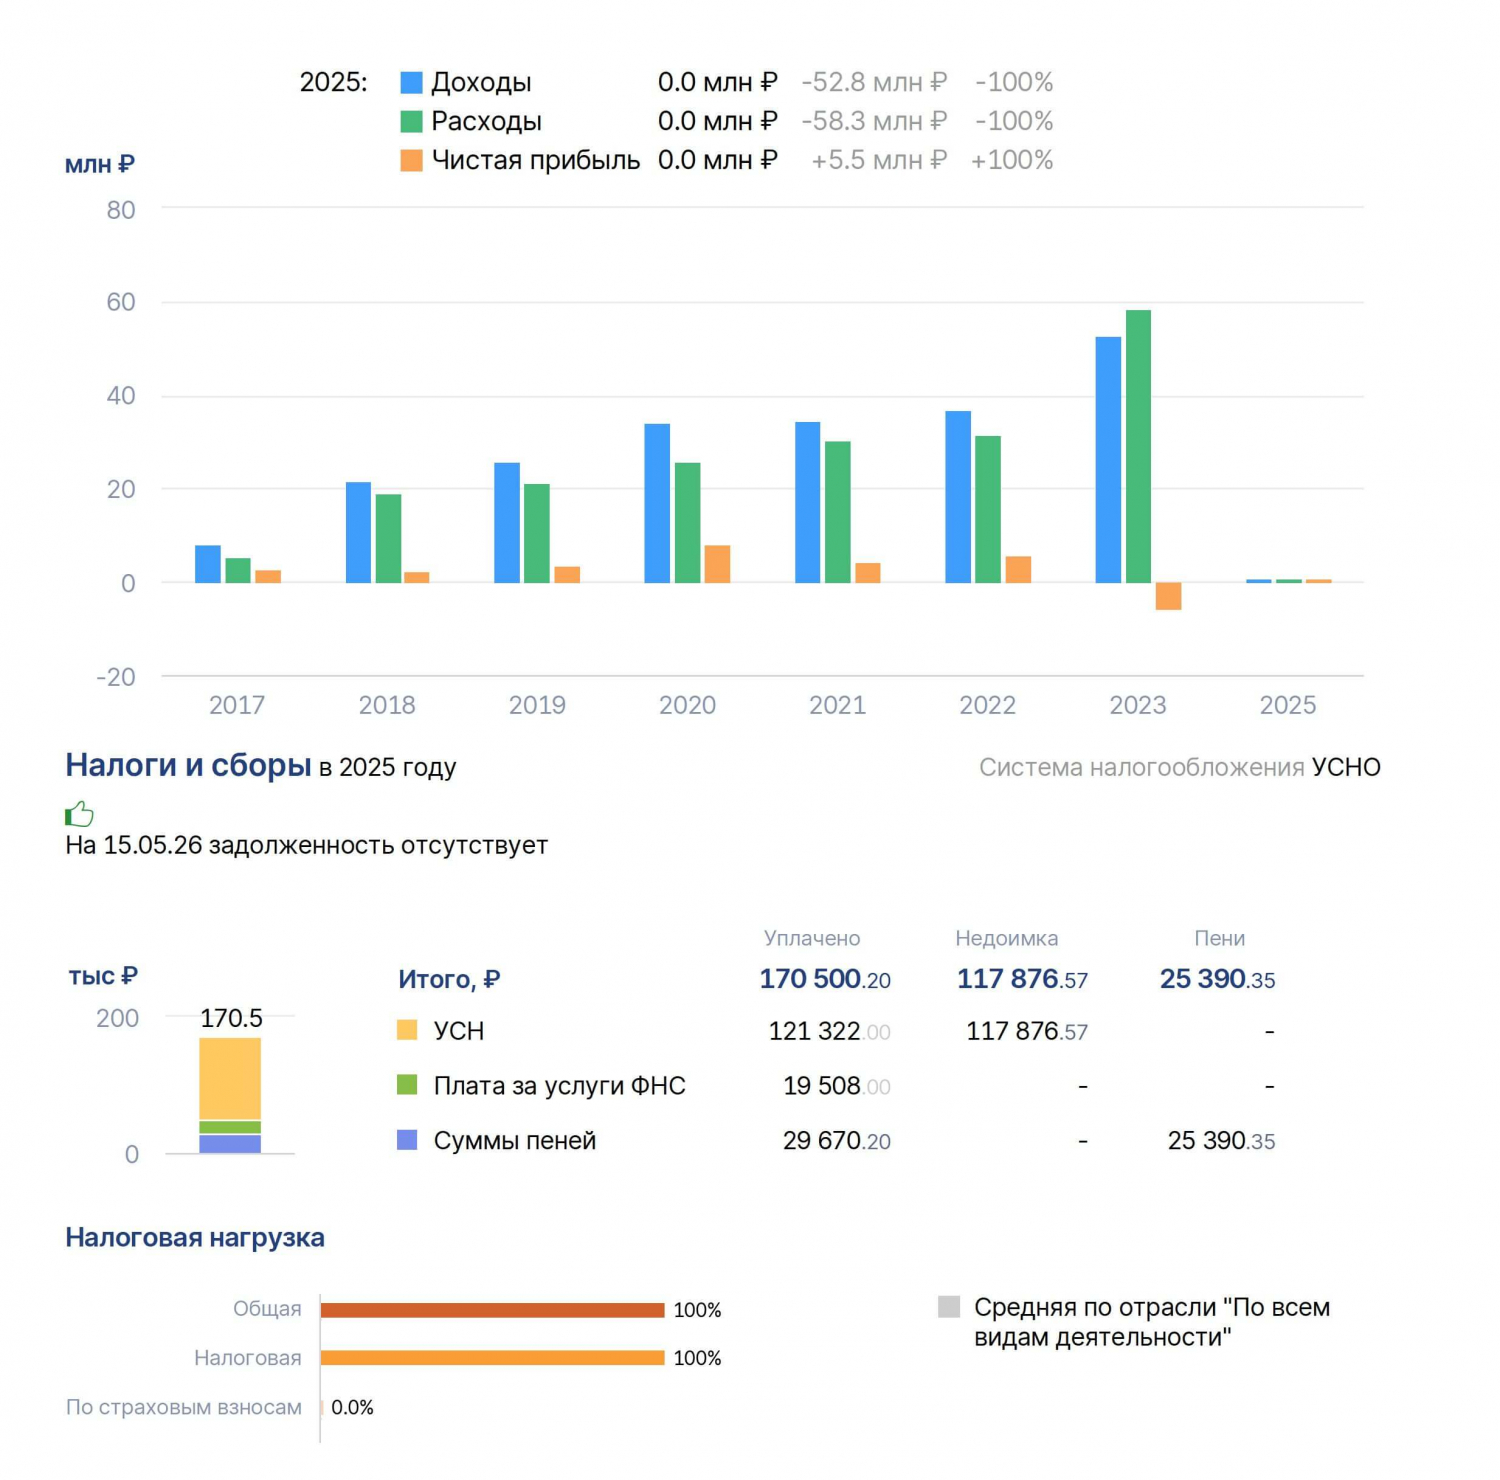The width and height of the screenshot is (1500, 1480).
Task: Click the purple Суммы пеней legend square
Action: (407, 1140)
